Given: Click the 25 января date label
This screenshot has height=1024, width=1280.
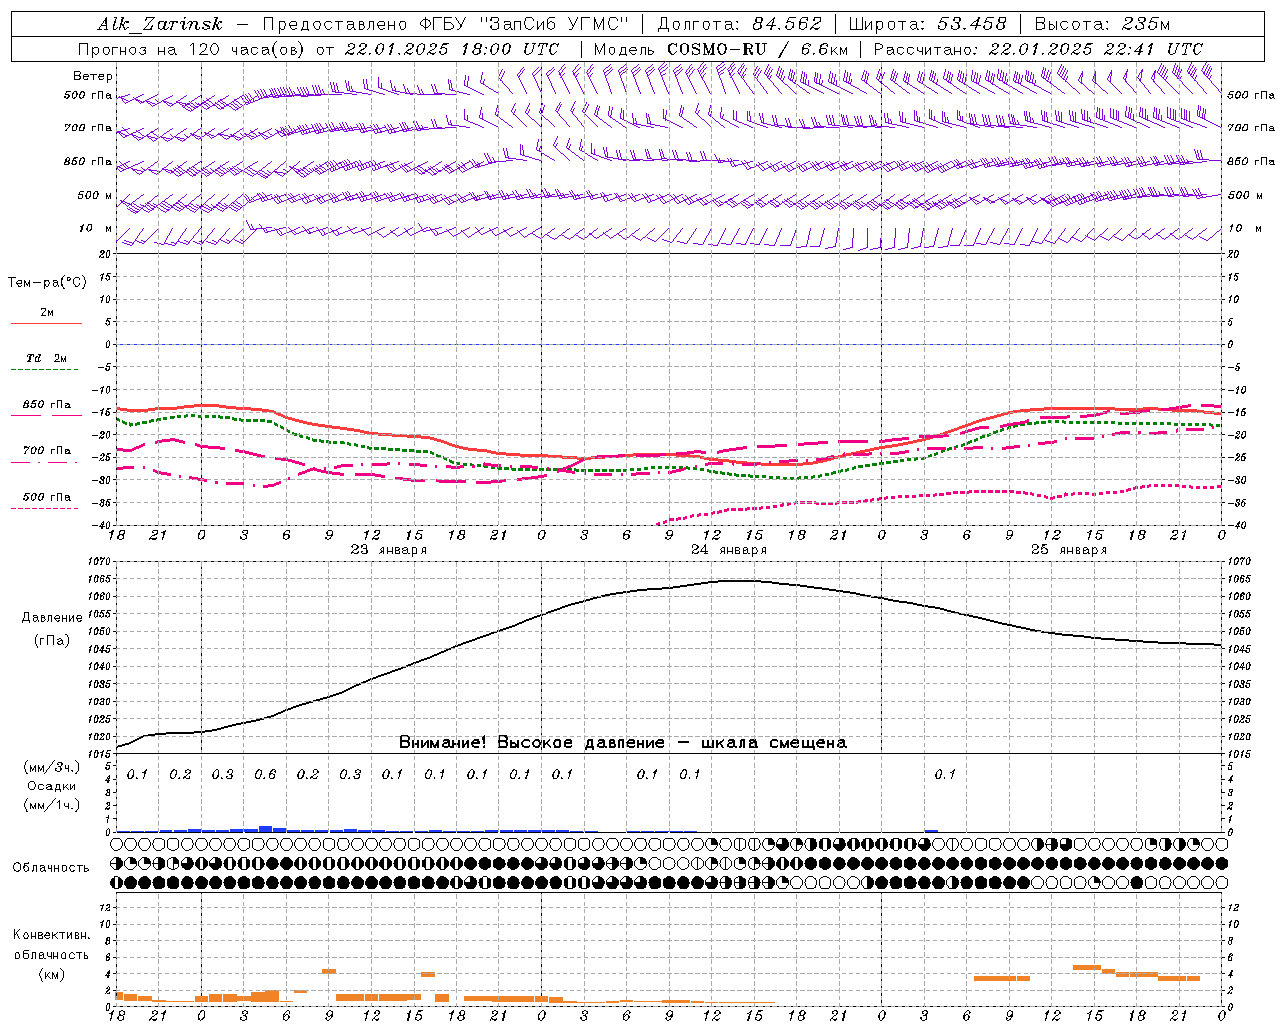Looking at the screenshot, I should point(1069,550).
